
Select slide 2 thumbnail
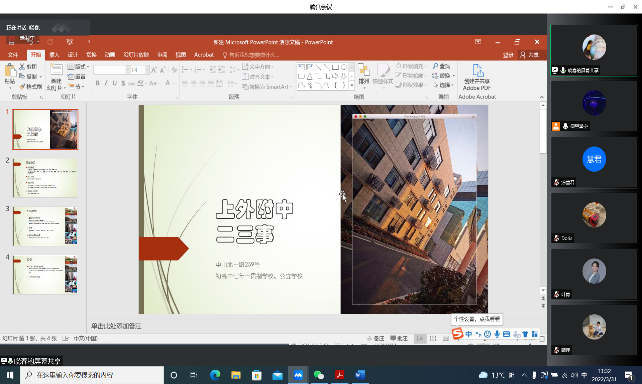(x=45, y=178)
